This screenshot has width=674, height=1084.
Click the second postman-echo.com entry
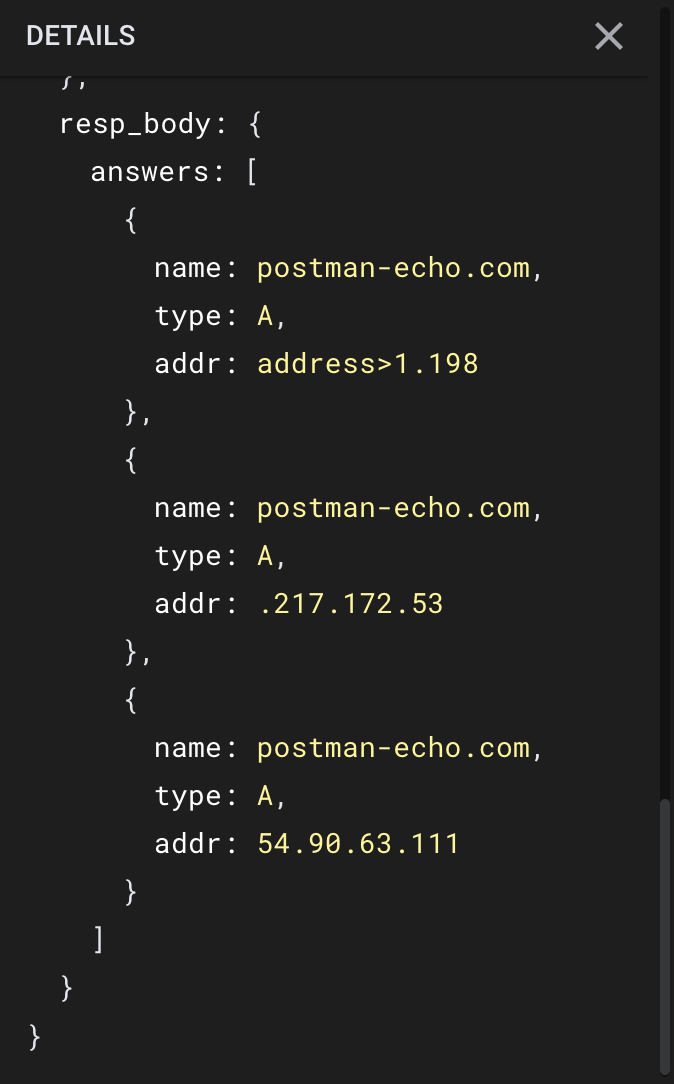click(x=394, y=507)
